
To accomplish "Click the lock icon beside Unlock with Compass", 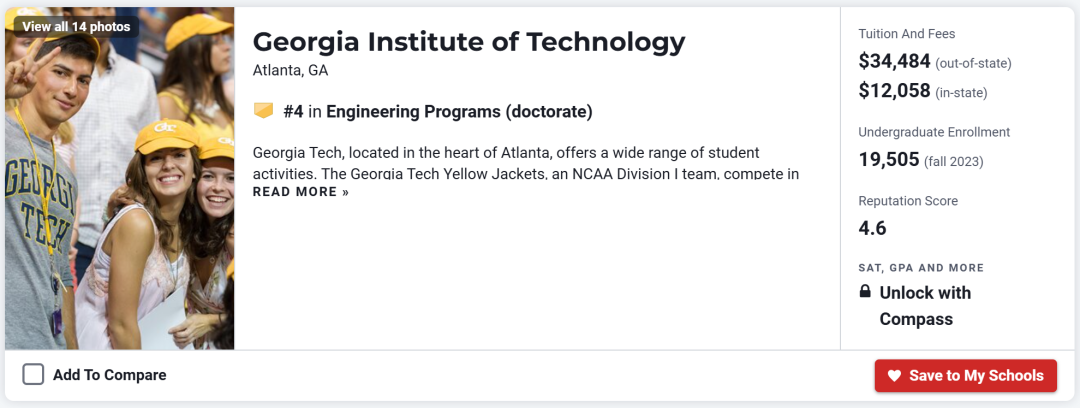I will (x=865, y=292).
